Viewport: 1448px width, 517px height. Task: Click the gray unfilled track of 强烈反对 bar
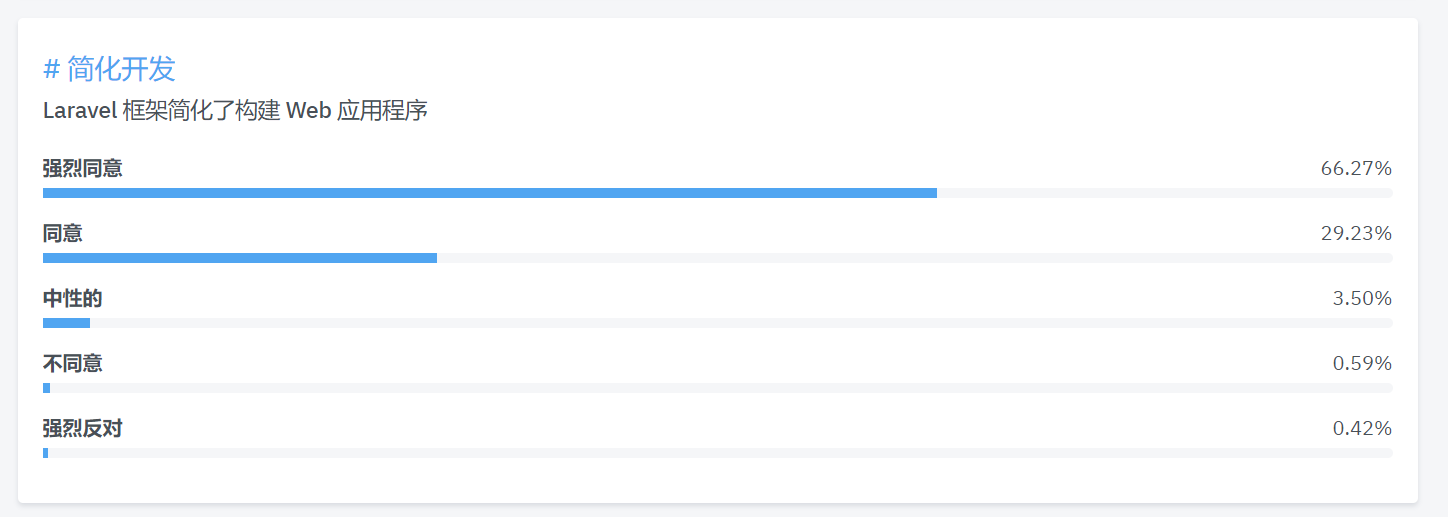(720, 453)
